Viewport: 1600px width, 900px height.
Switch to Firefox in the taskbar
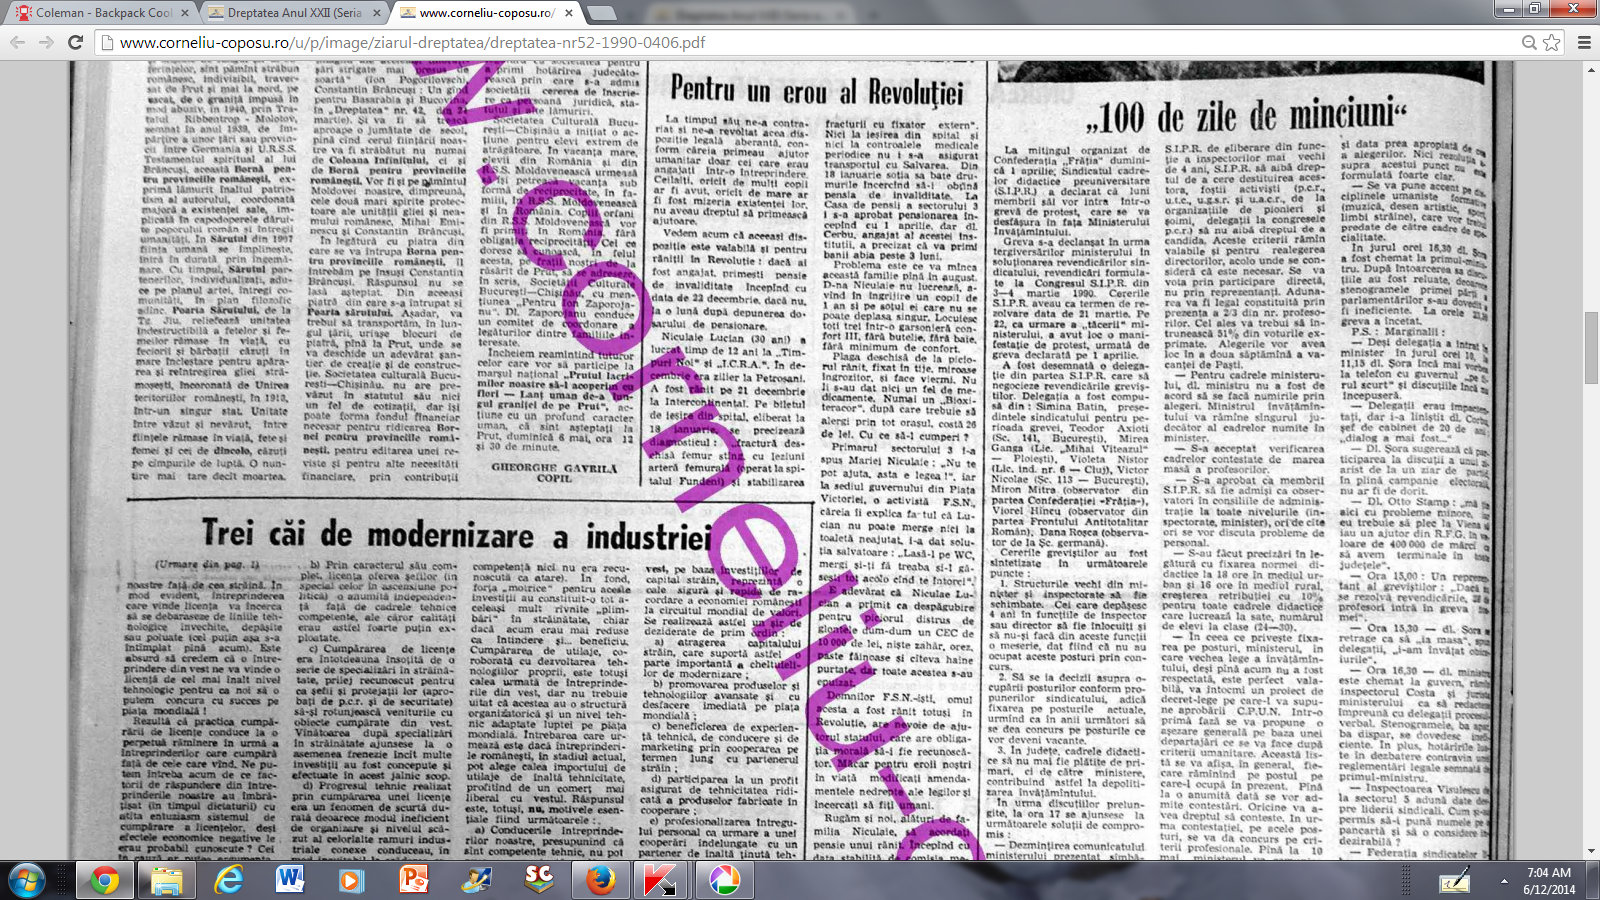click(x=600, y=880)
